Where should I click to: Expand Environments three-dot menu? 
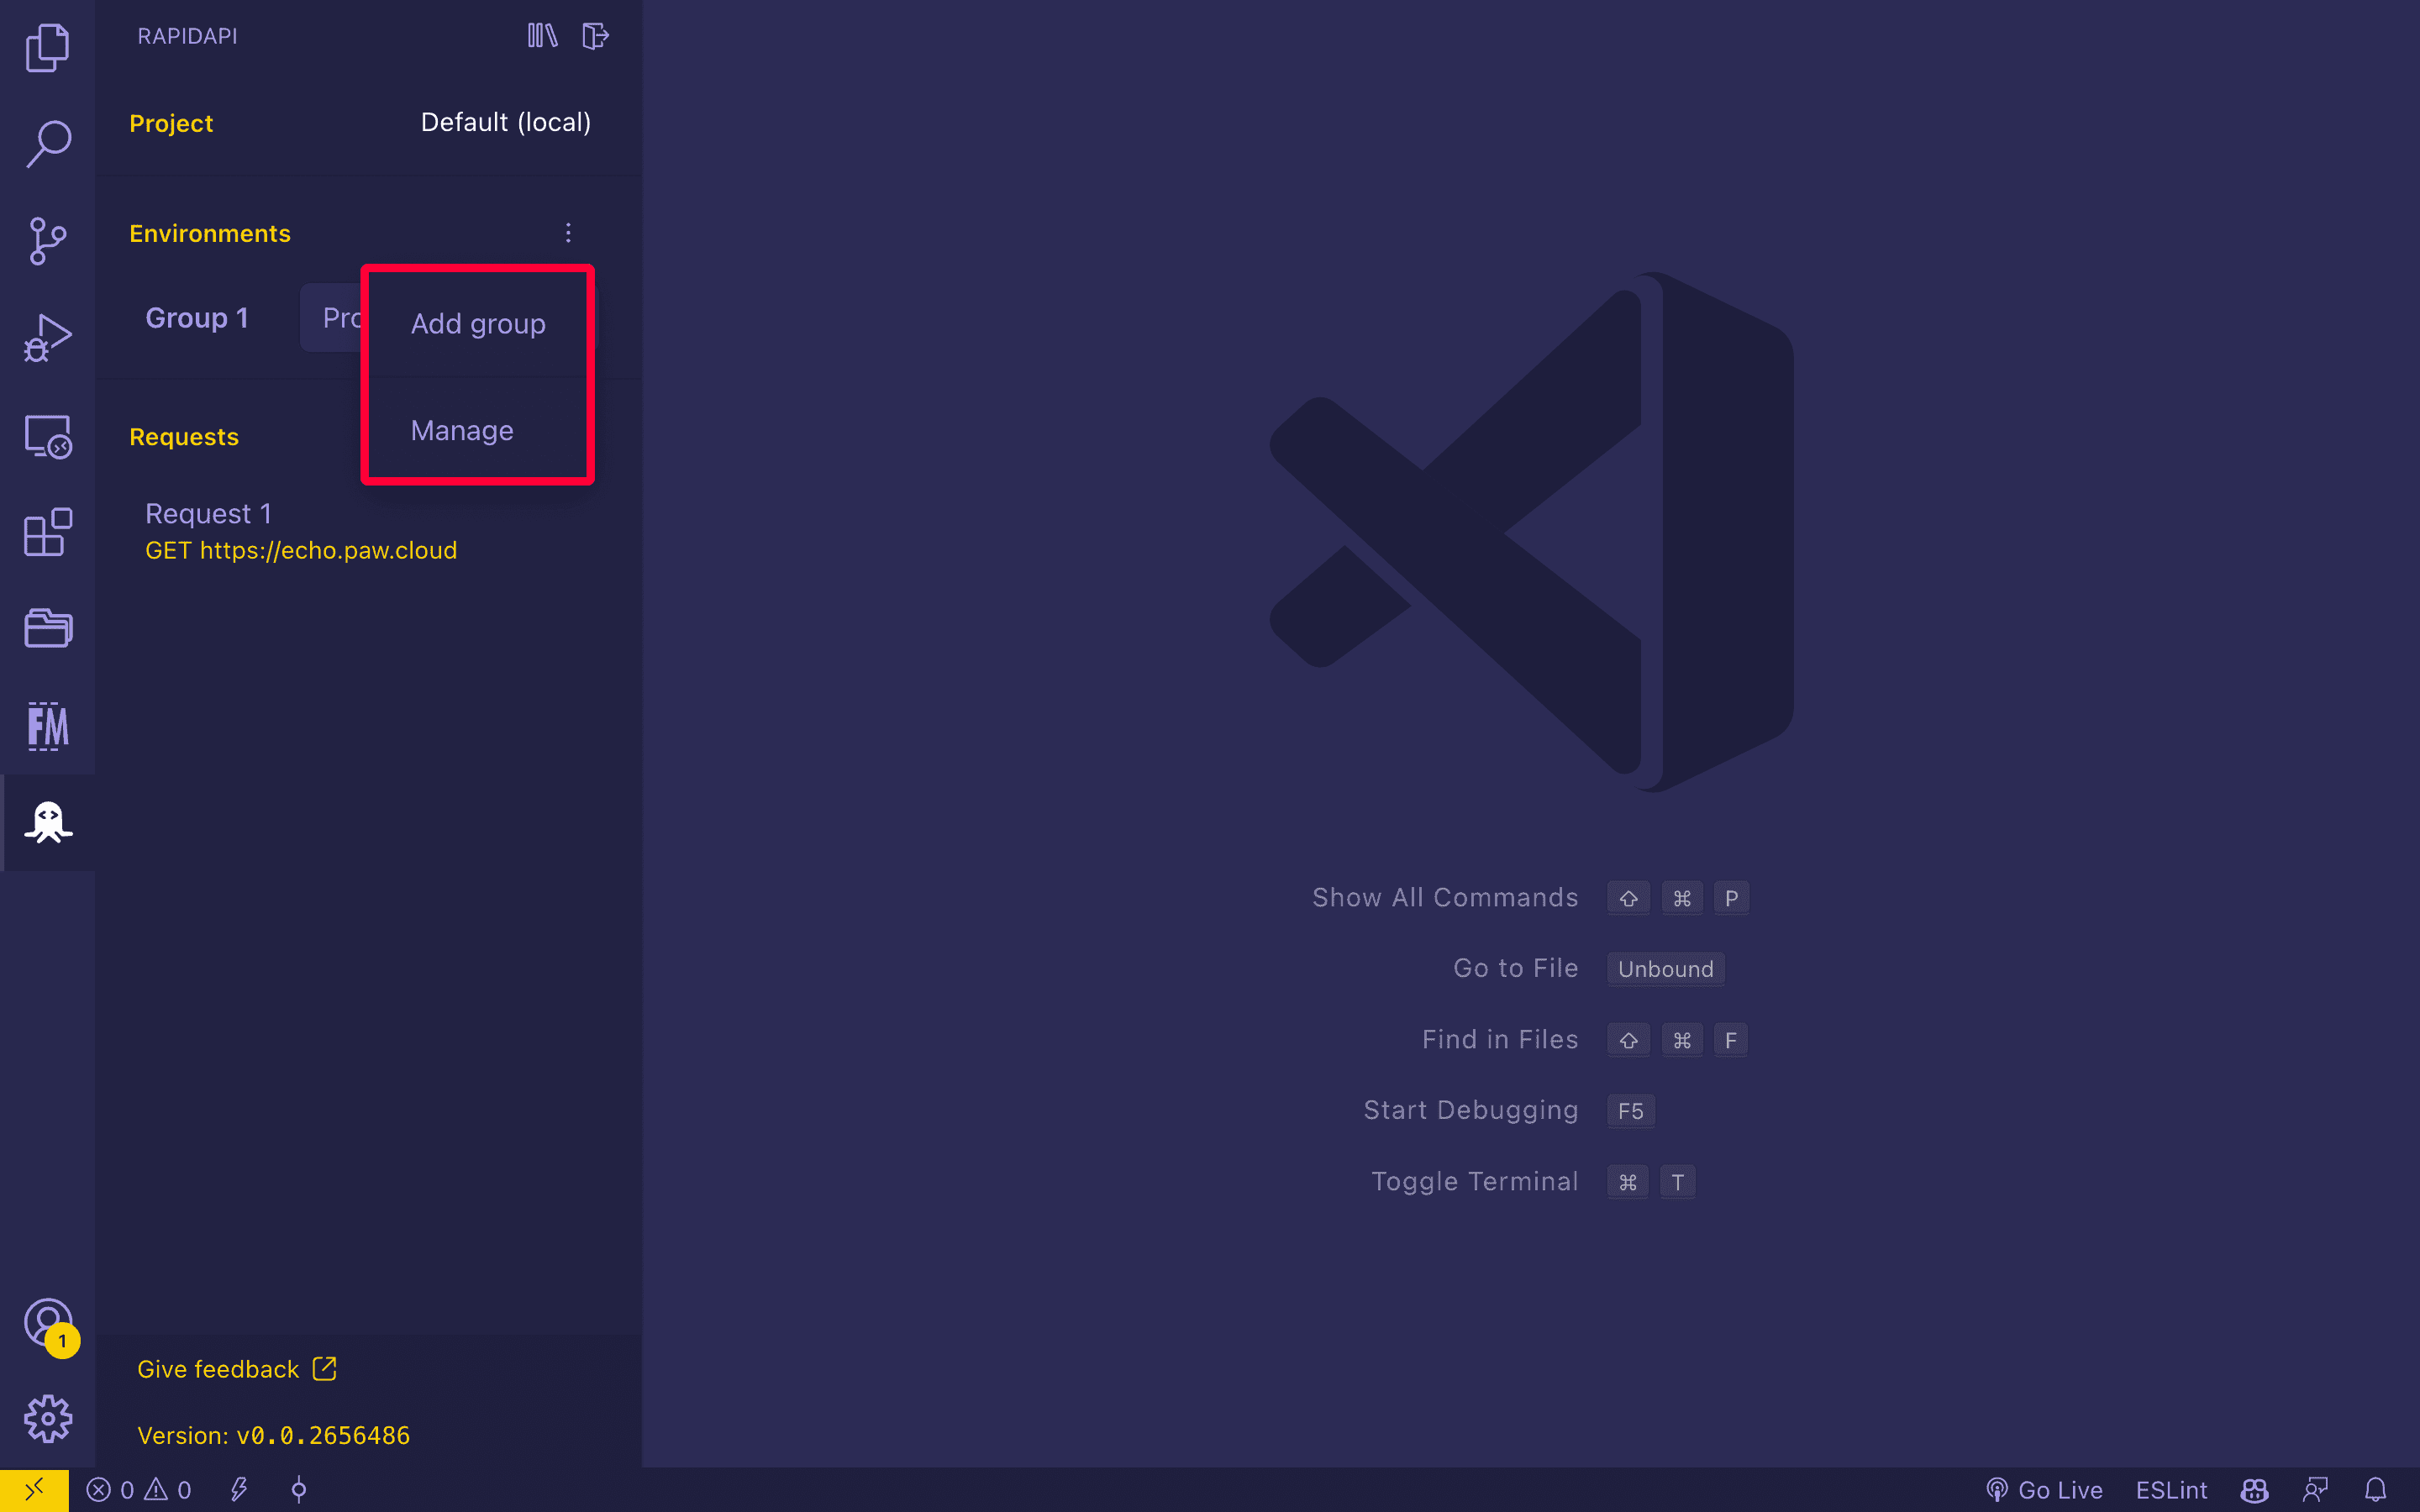568,232
